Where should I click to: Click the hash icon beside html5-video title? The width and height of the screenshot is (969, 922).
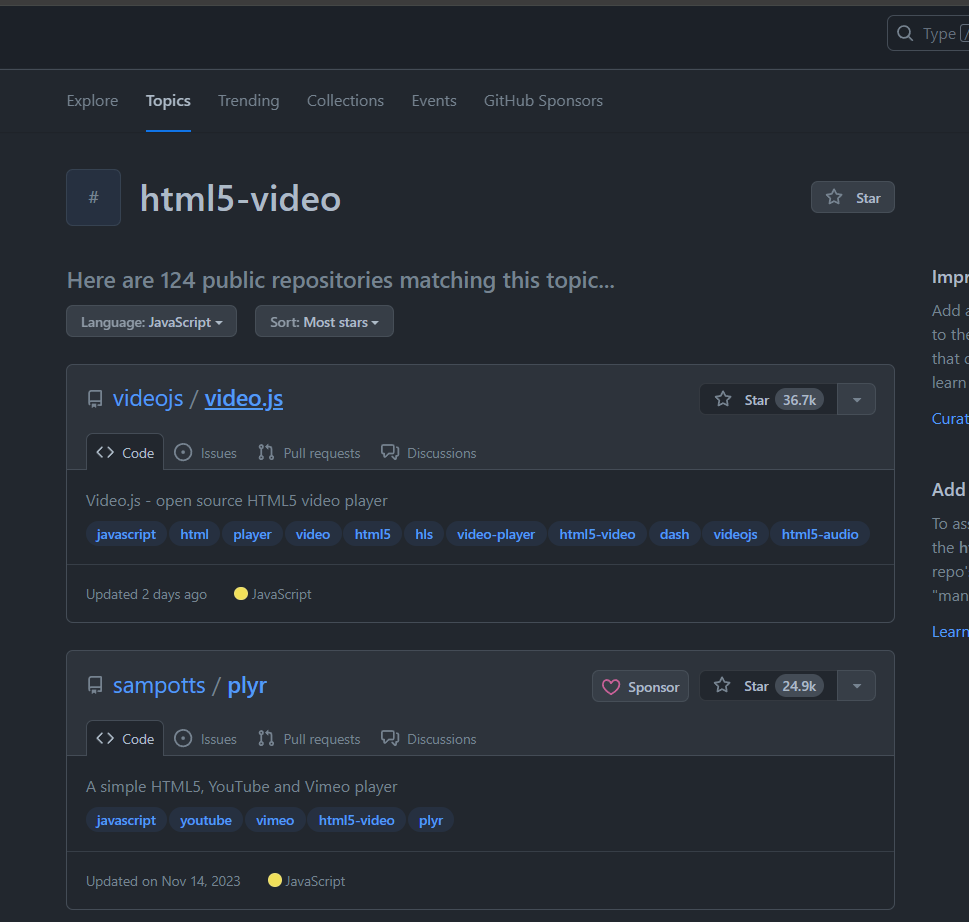(x=93, y=197)
